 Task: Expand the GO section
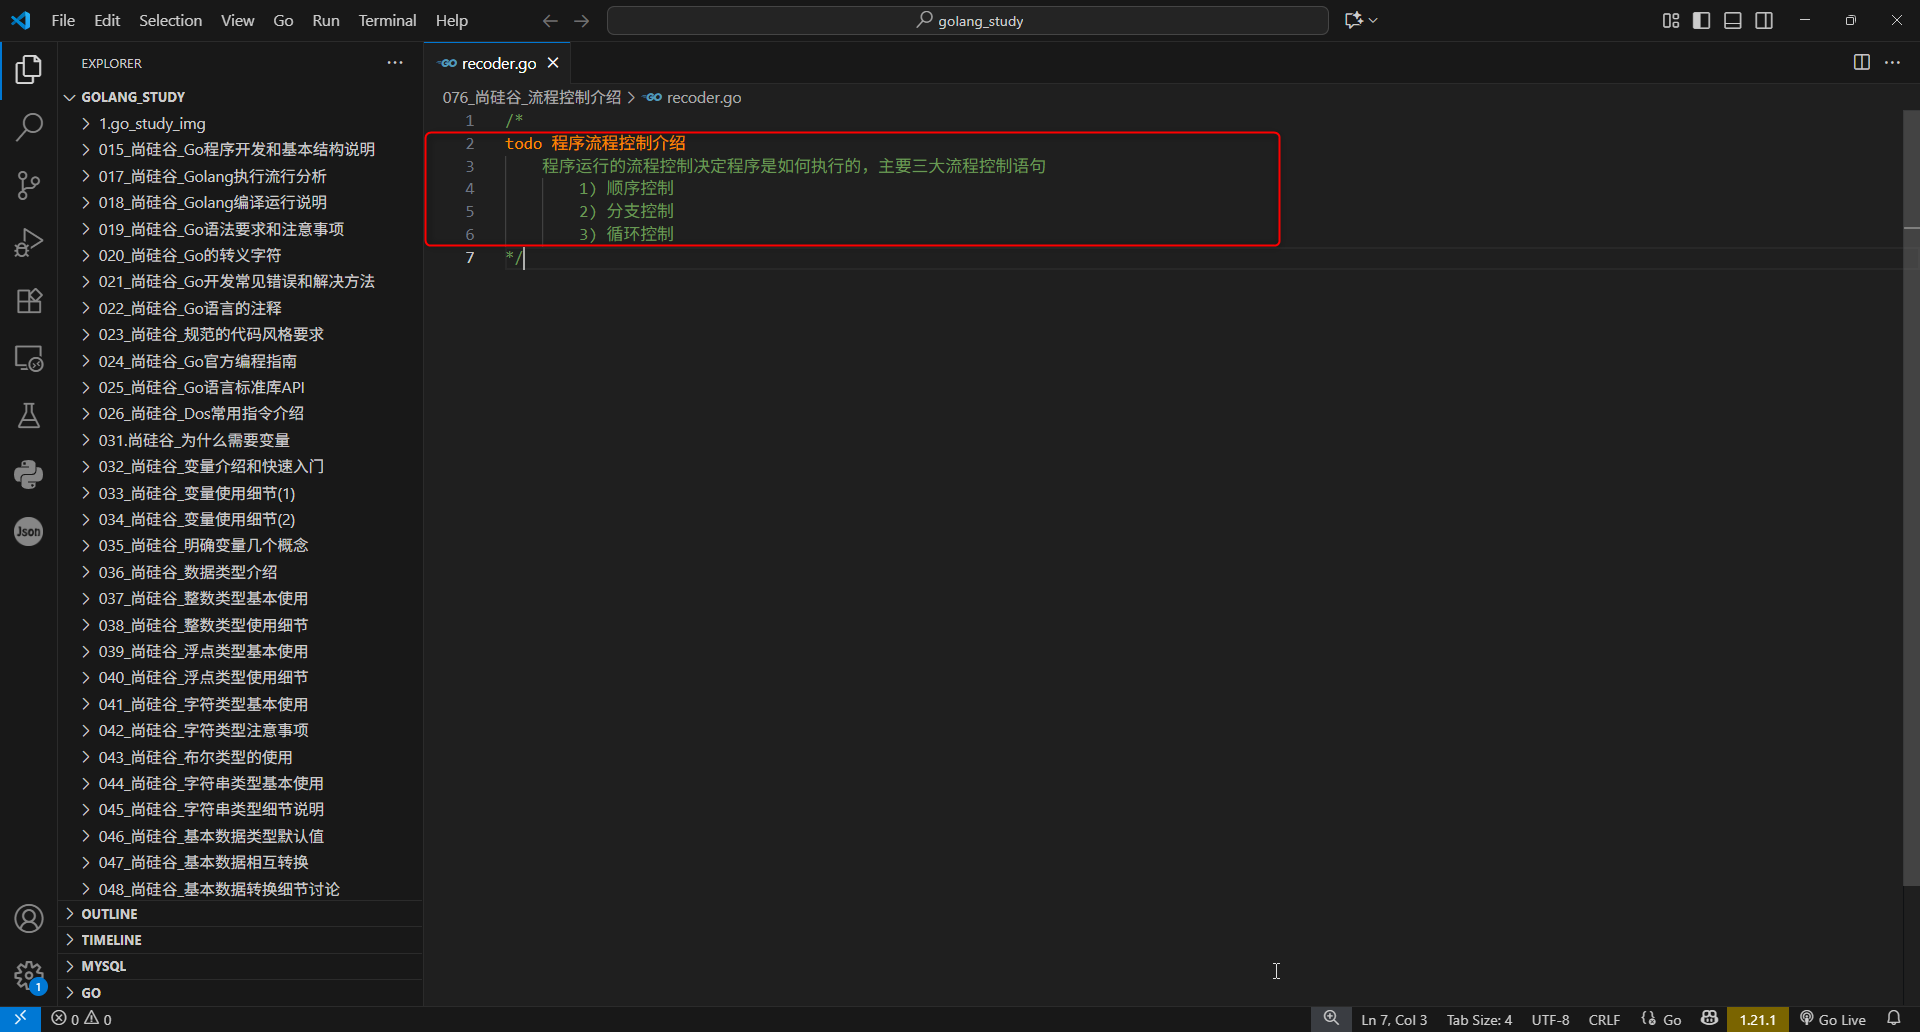[240, 993]
